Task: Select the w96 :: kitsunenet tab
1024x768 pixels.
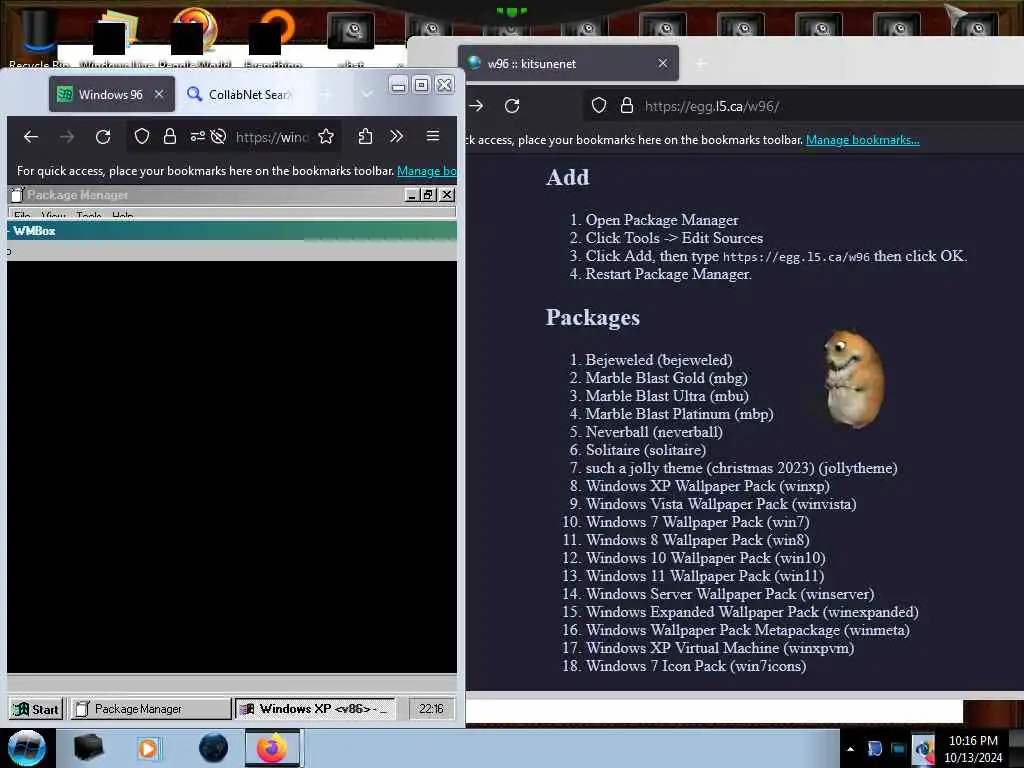Action: [x=568, y=63]
